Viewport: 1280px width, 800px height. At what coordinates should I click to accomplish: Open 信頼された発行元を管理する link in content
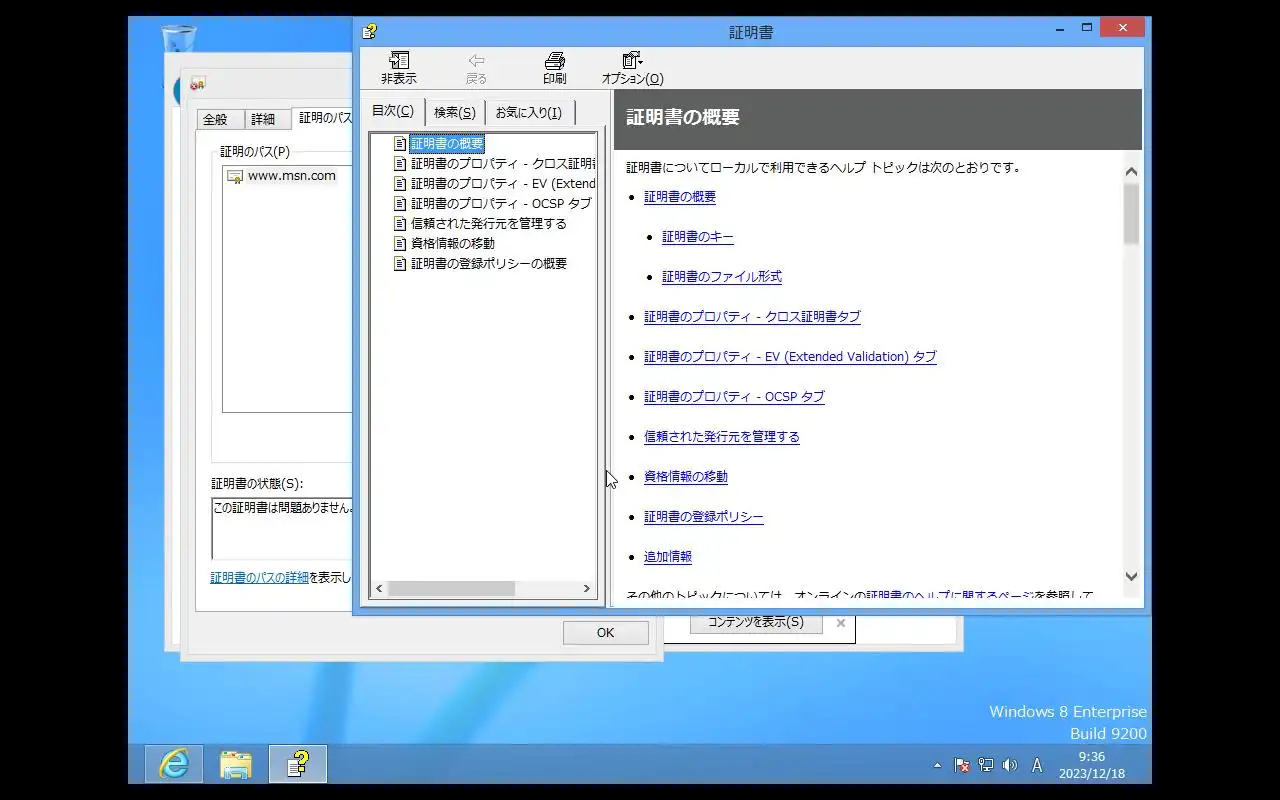(722, 437)
